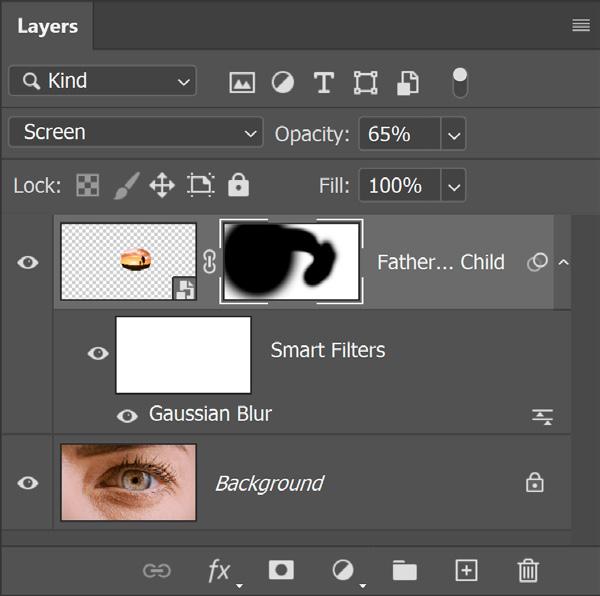
Task: Filter for adjustment layers icon
Action: [283, 82]
